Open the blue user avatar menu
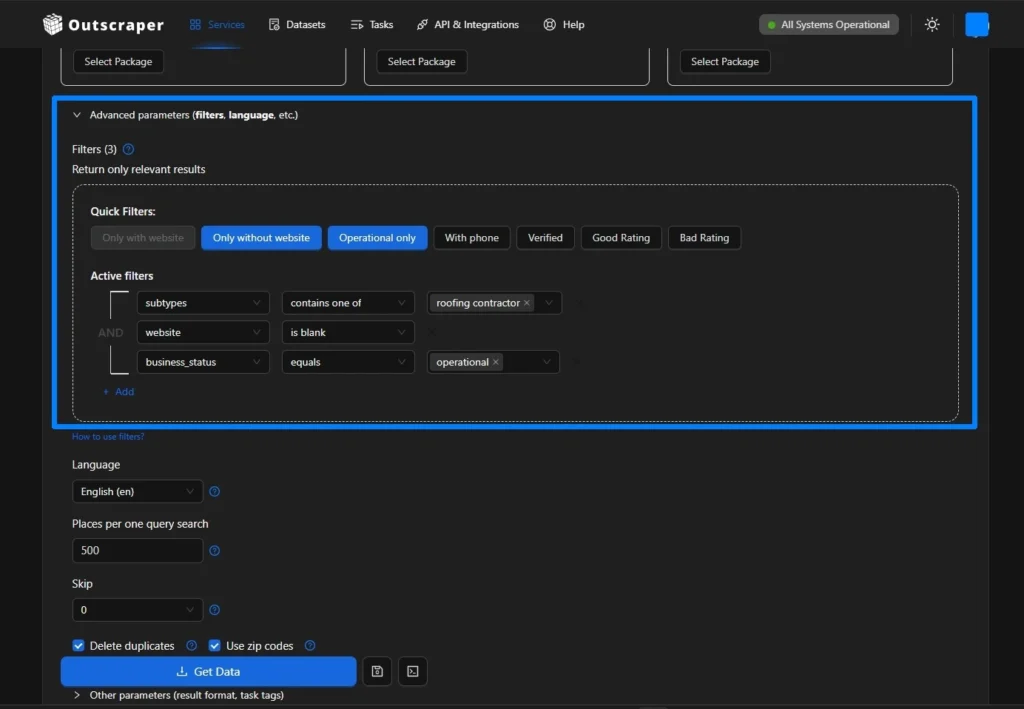This screenshot has height=709, width=1024. click(977, 25)
